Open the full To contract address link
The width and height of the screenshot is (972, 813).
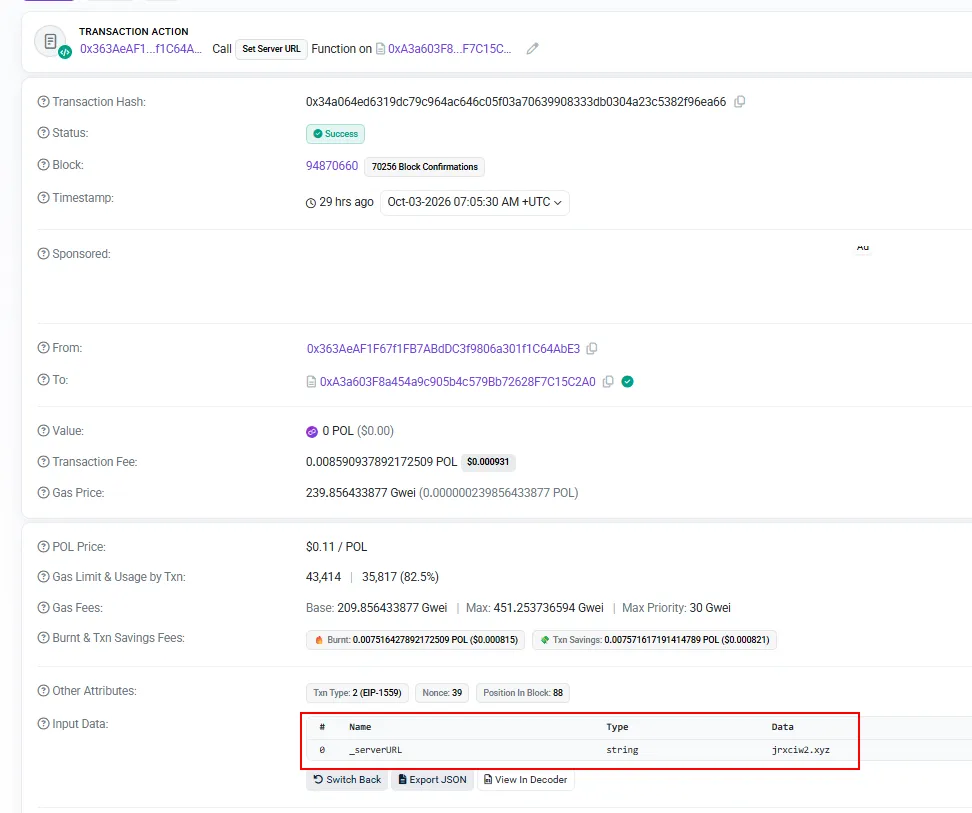[x=457, y=382]
